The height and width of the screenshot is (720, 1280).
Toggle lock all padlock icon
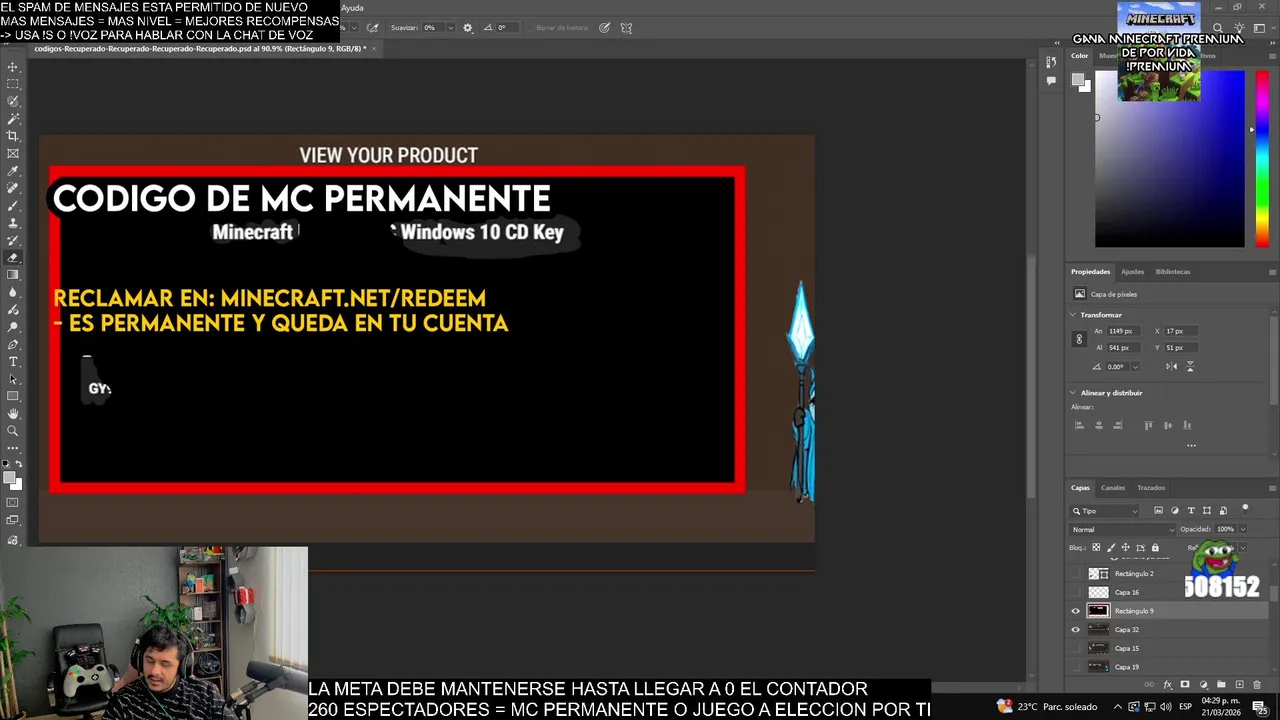pyautogui.click(x=1155, y=547)
